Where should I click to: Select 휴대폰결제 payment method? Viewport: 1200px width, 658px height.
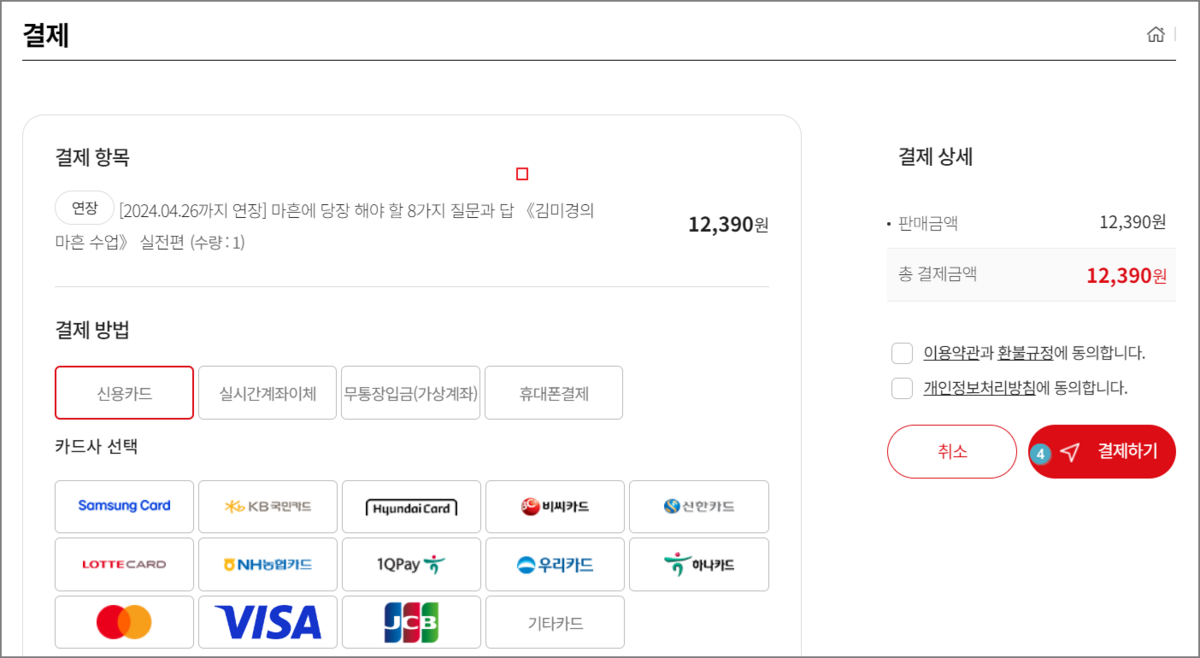click(554, 393)
